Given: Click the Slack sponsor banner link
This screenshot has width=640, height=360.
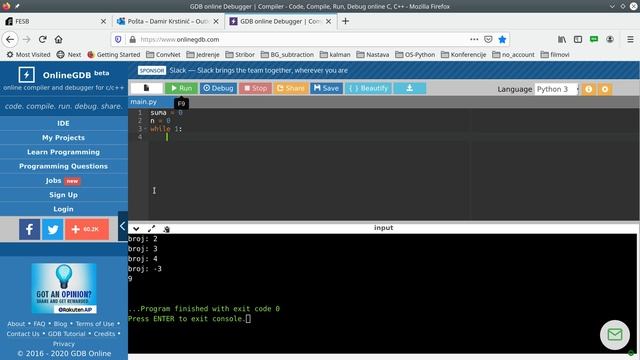Looking at the screenshot, I should [258, 70].
